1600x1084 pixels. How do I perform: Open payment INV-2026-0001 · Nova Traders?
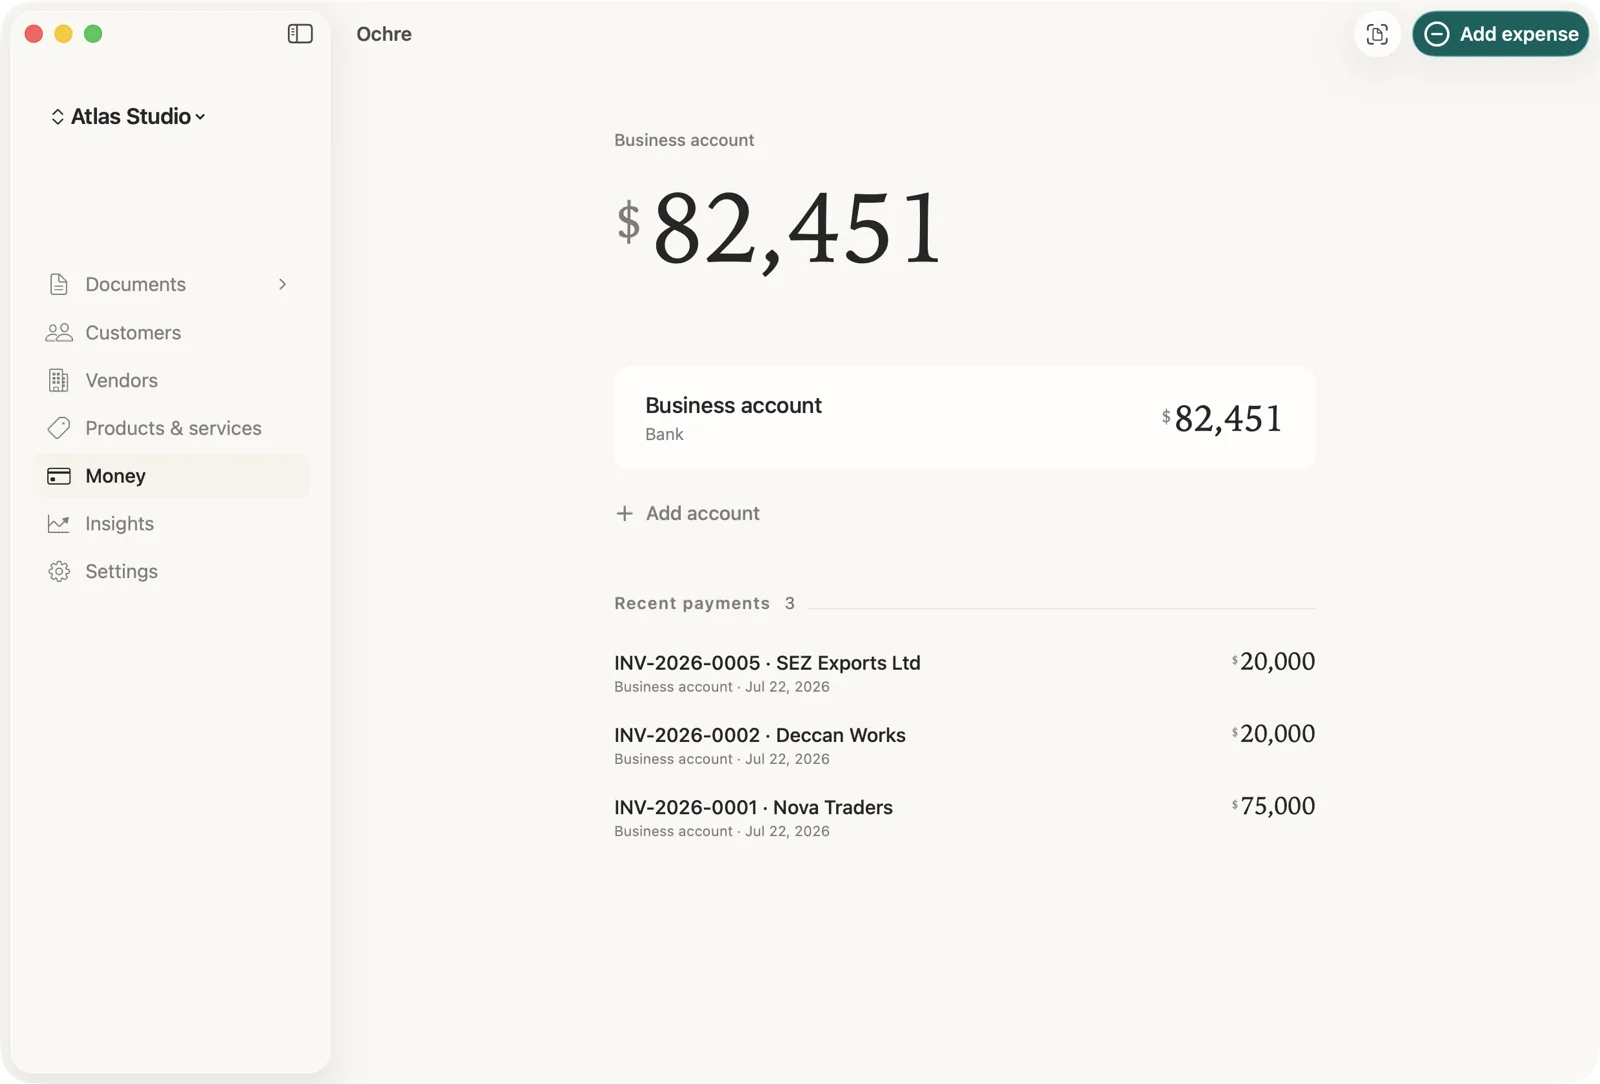pyautogui.click(x=964, y=817)
